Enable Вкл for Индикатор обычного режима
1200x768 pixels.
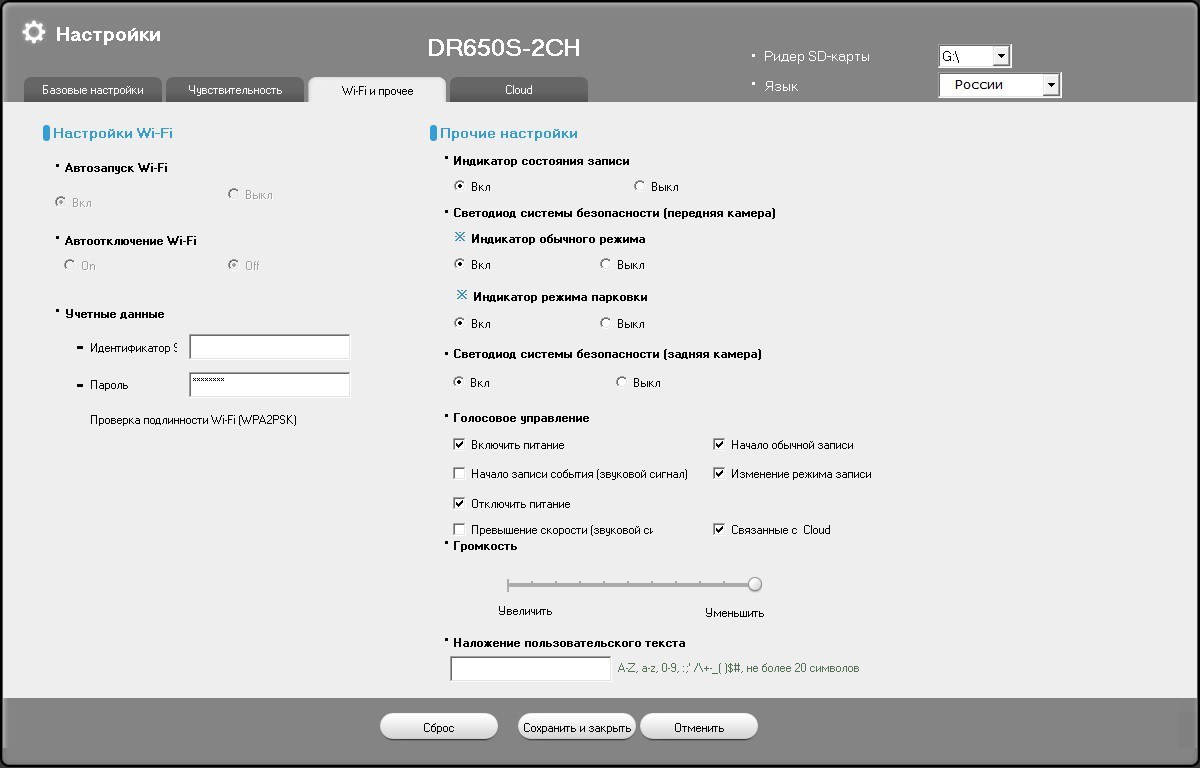[x=459, y=265]
